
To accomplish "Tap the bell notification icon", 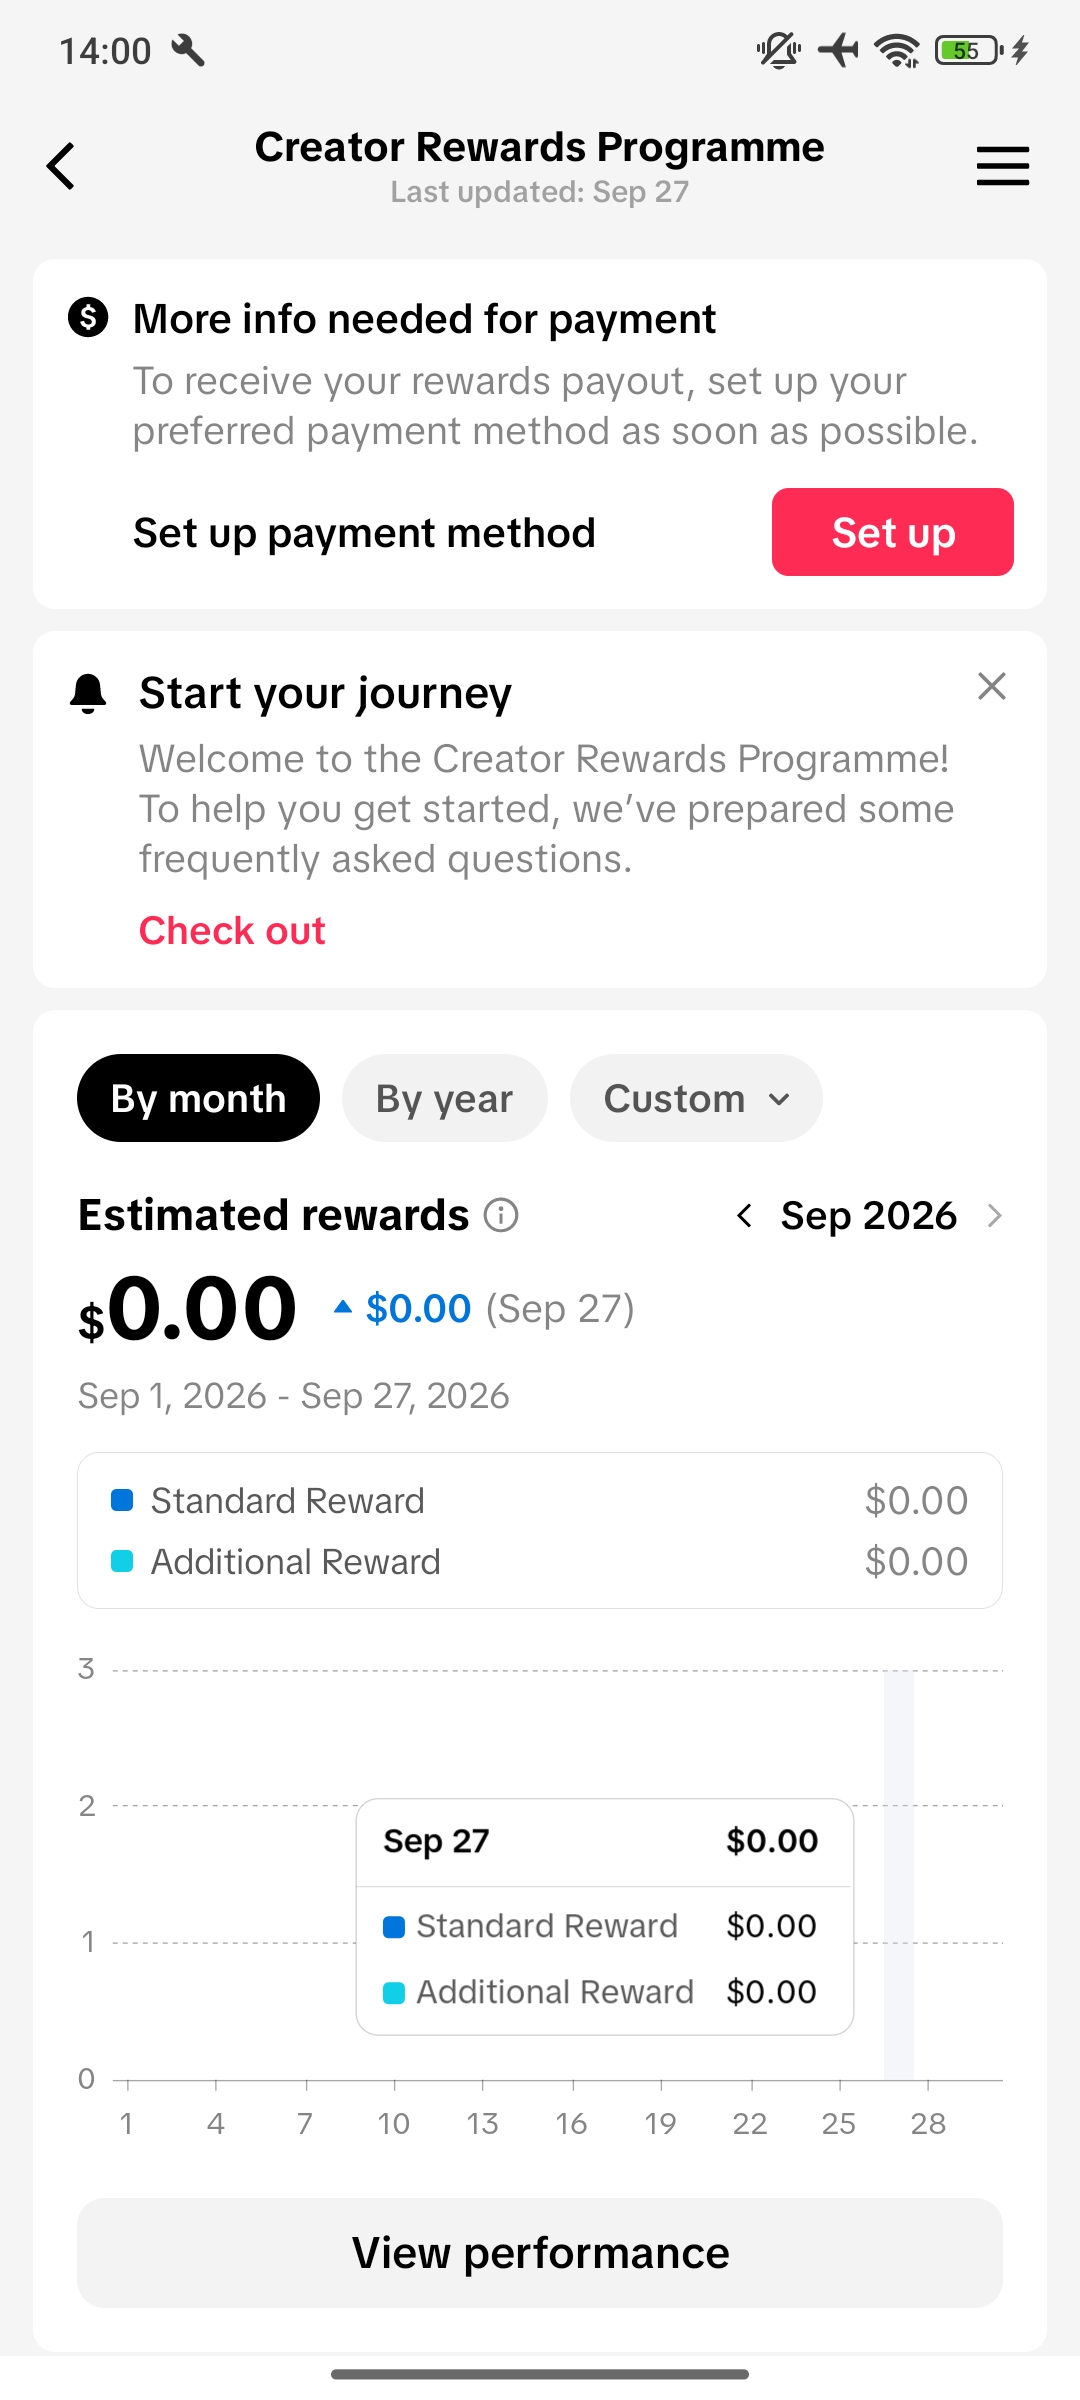I will click(x=88, y=693).
